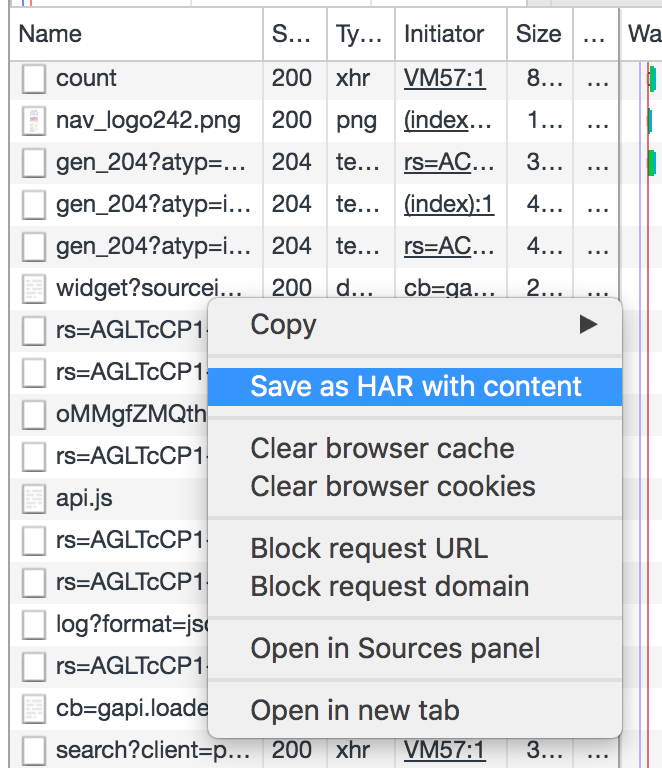The image size is (662, 768).
Task: Choose Block request domain
Action: [389, 587]
